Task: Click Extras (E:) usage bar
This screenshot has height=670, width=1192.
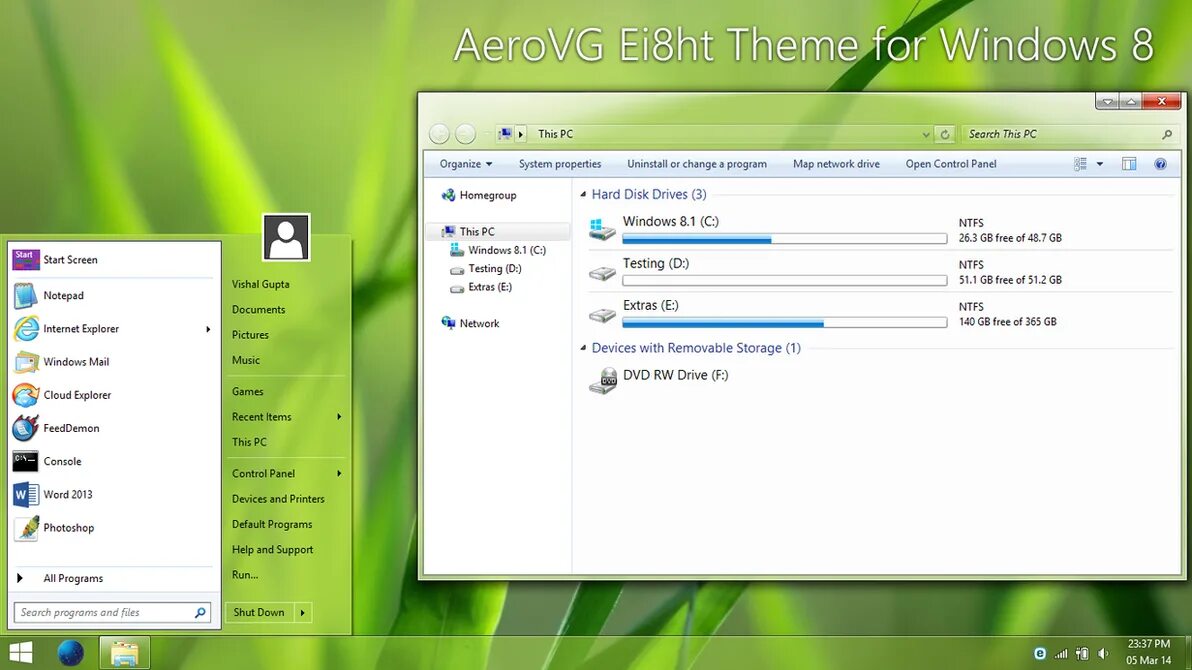Action: pos(785,322)
